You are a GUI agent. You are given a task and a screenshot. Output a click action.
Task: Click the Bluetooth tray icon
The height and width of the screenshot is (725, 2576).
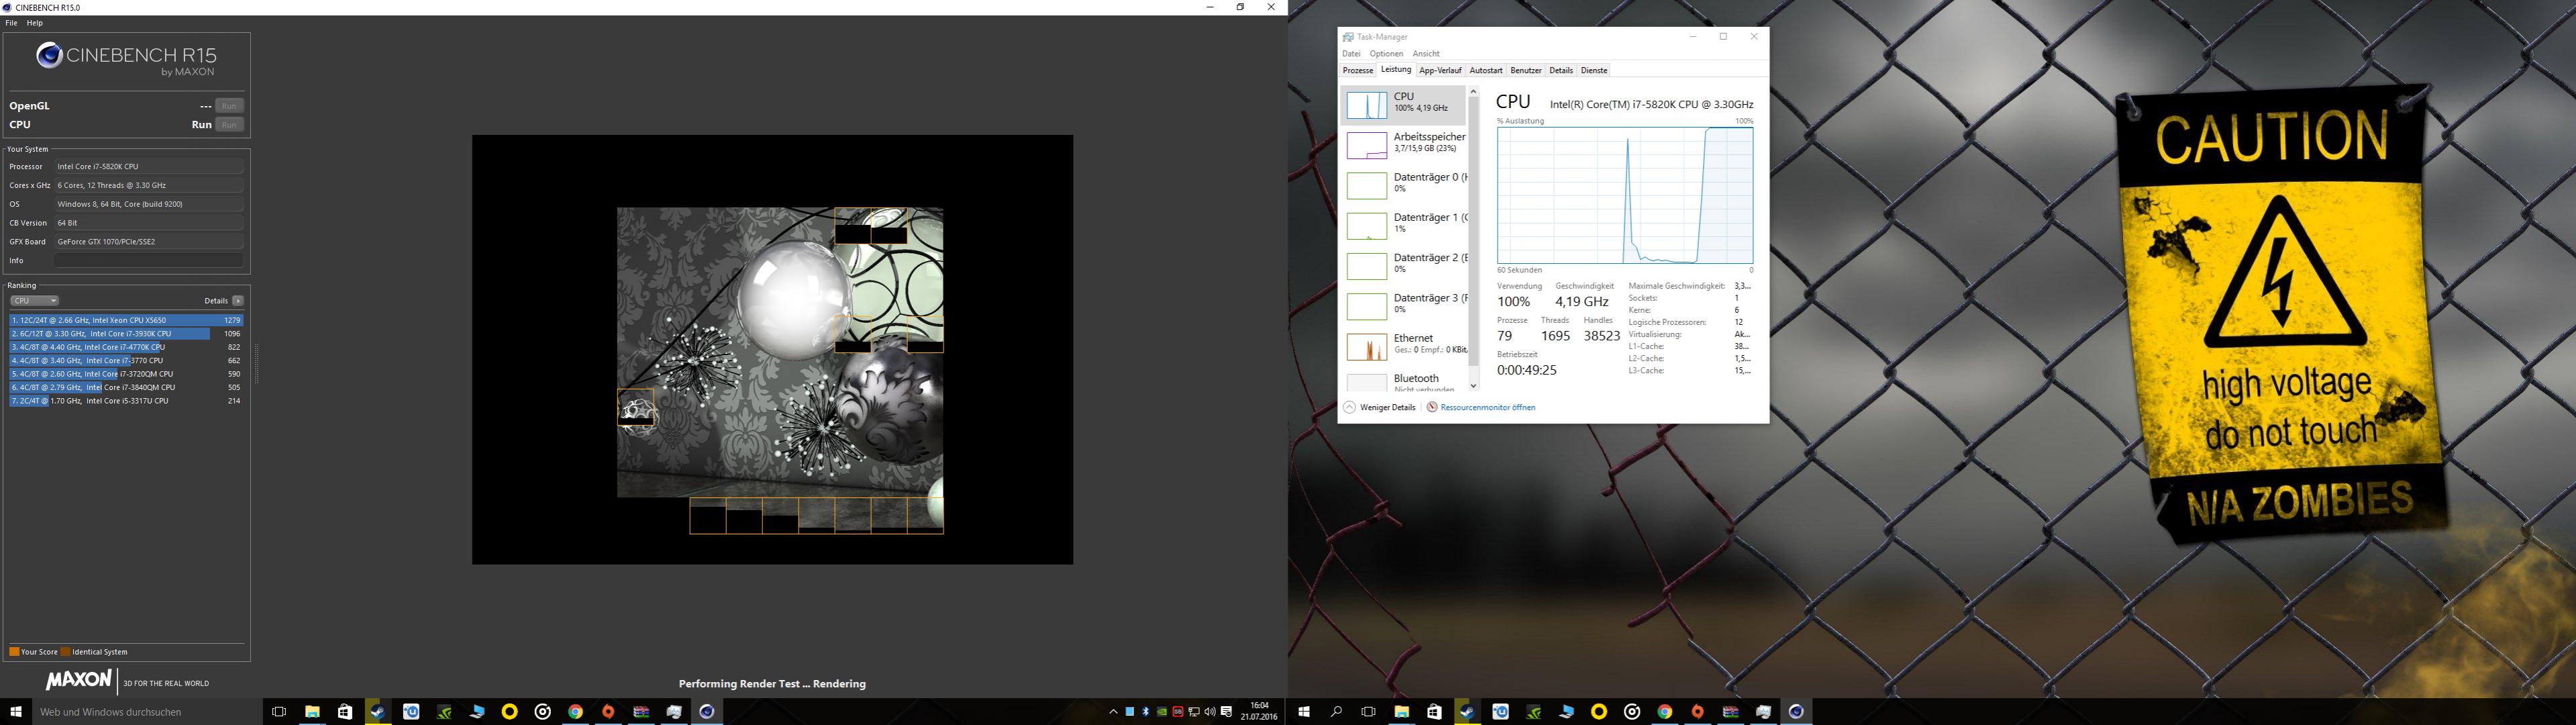(x=1145, y=712)
